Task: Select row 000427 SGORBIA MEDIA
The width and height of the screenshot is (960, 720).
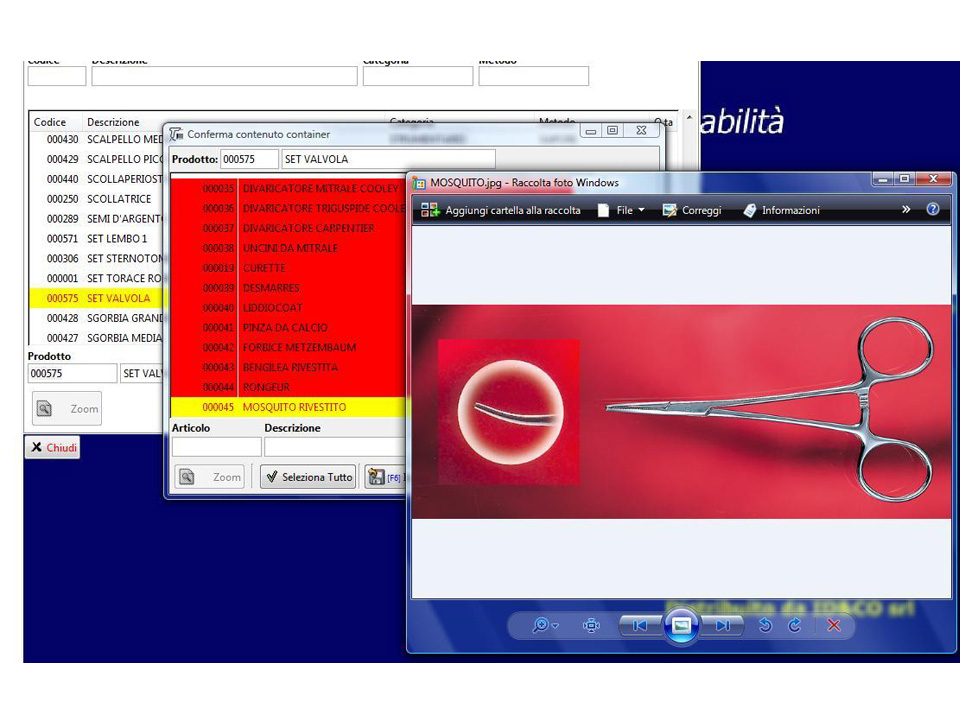Action: [x=96, y=338]
